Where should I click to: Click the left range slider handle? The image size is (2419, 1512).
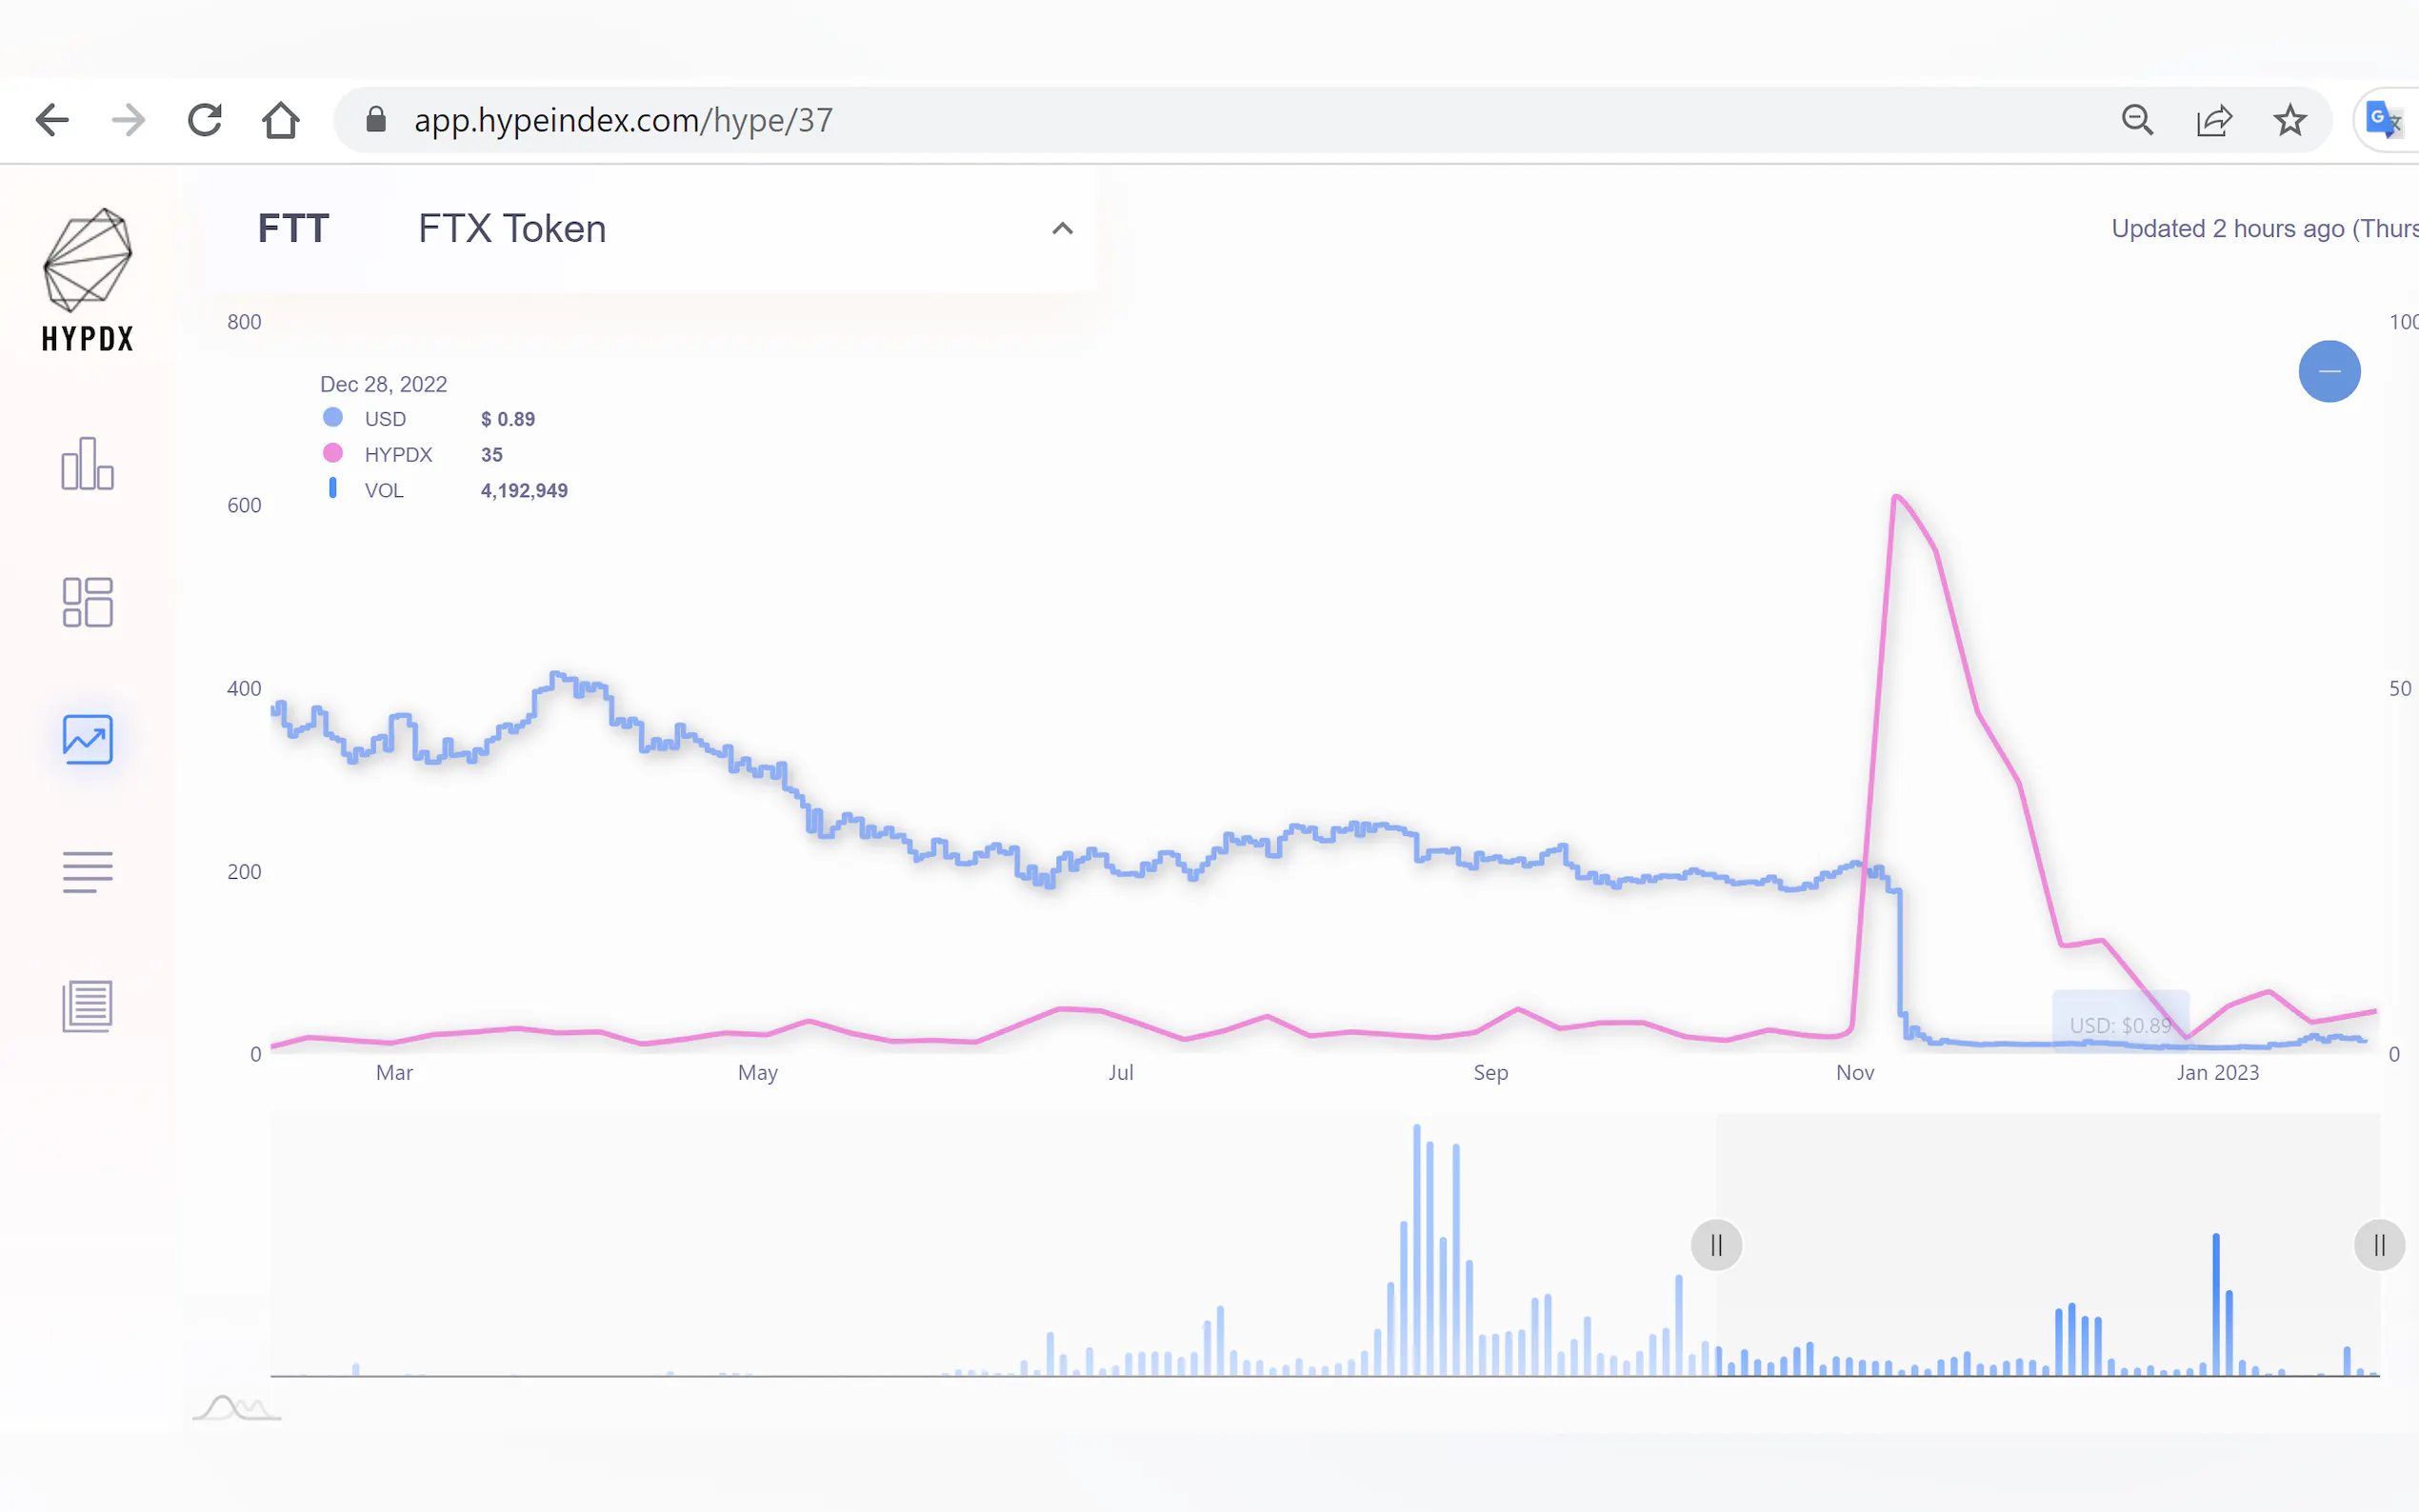(x=1716, y=1245)
